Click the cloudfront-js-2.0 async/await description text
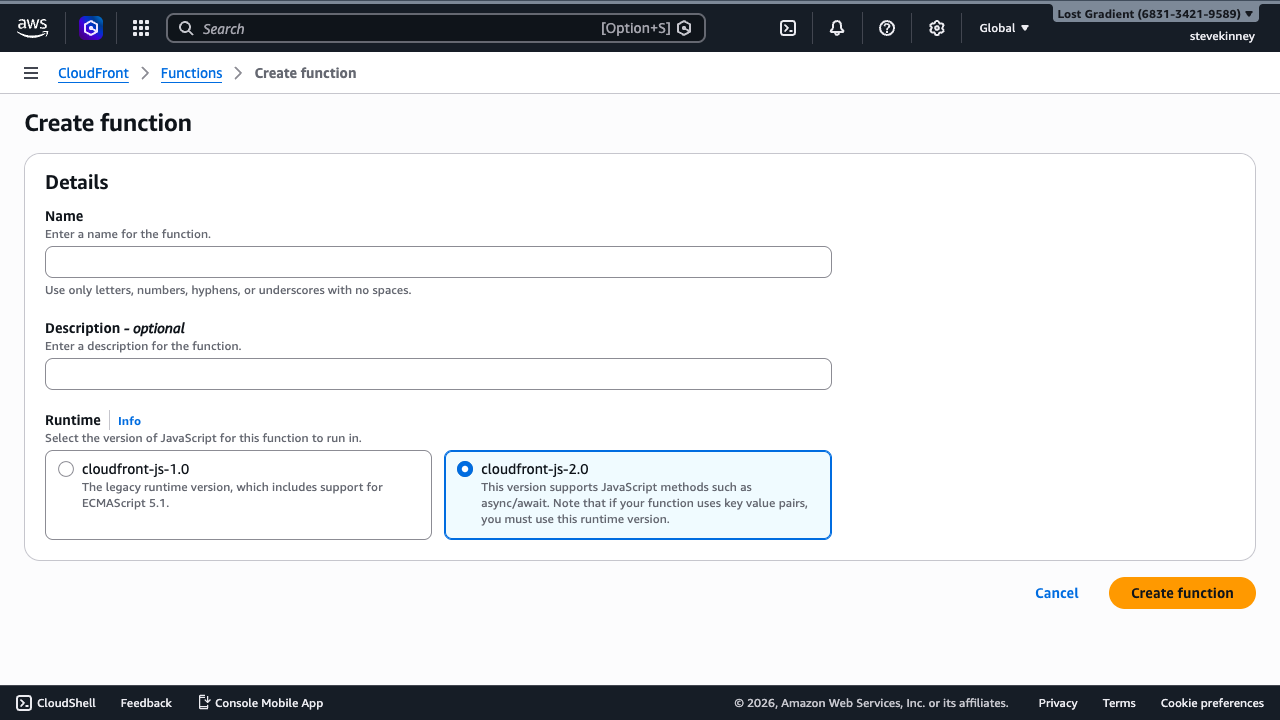Image resolution: width=1280 pixels, height=720 pixels. [644, 503]
